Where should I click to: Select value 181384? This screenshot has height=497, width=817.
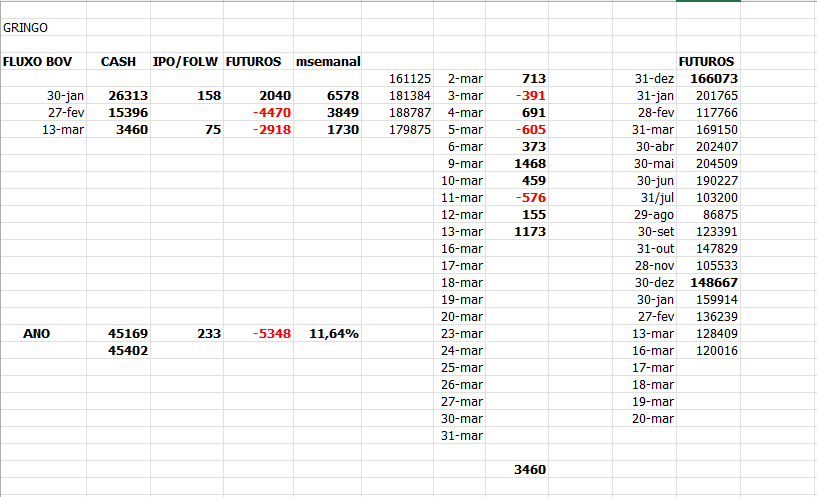click(398, 96)
